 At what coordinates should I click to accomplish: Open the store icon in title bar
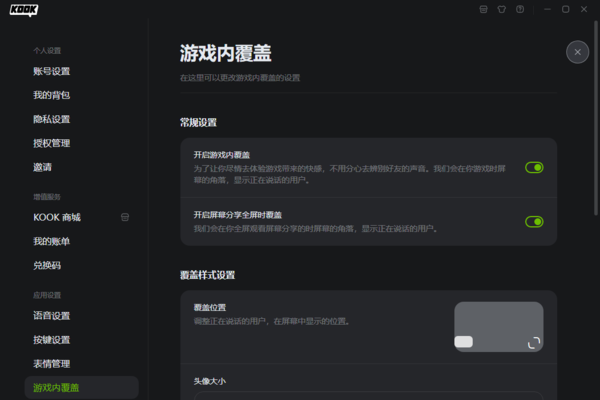click(x=484, y=9)
